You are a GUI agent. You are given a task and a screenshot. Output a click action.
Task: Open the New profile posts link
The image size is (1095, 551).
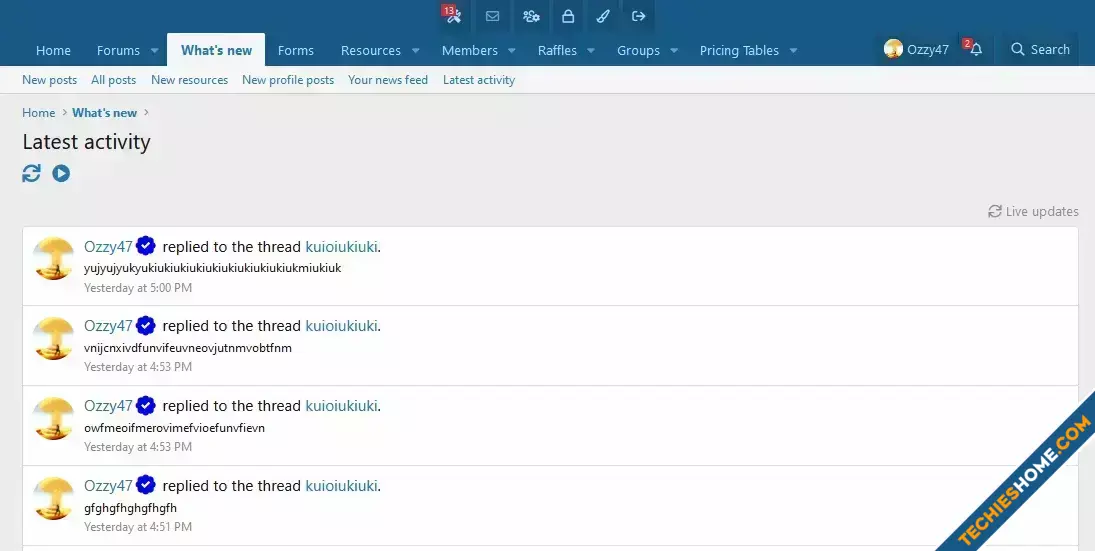click(x=288, y=80)
